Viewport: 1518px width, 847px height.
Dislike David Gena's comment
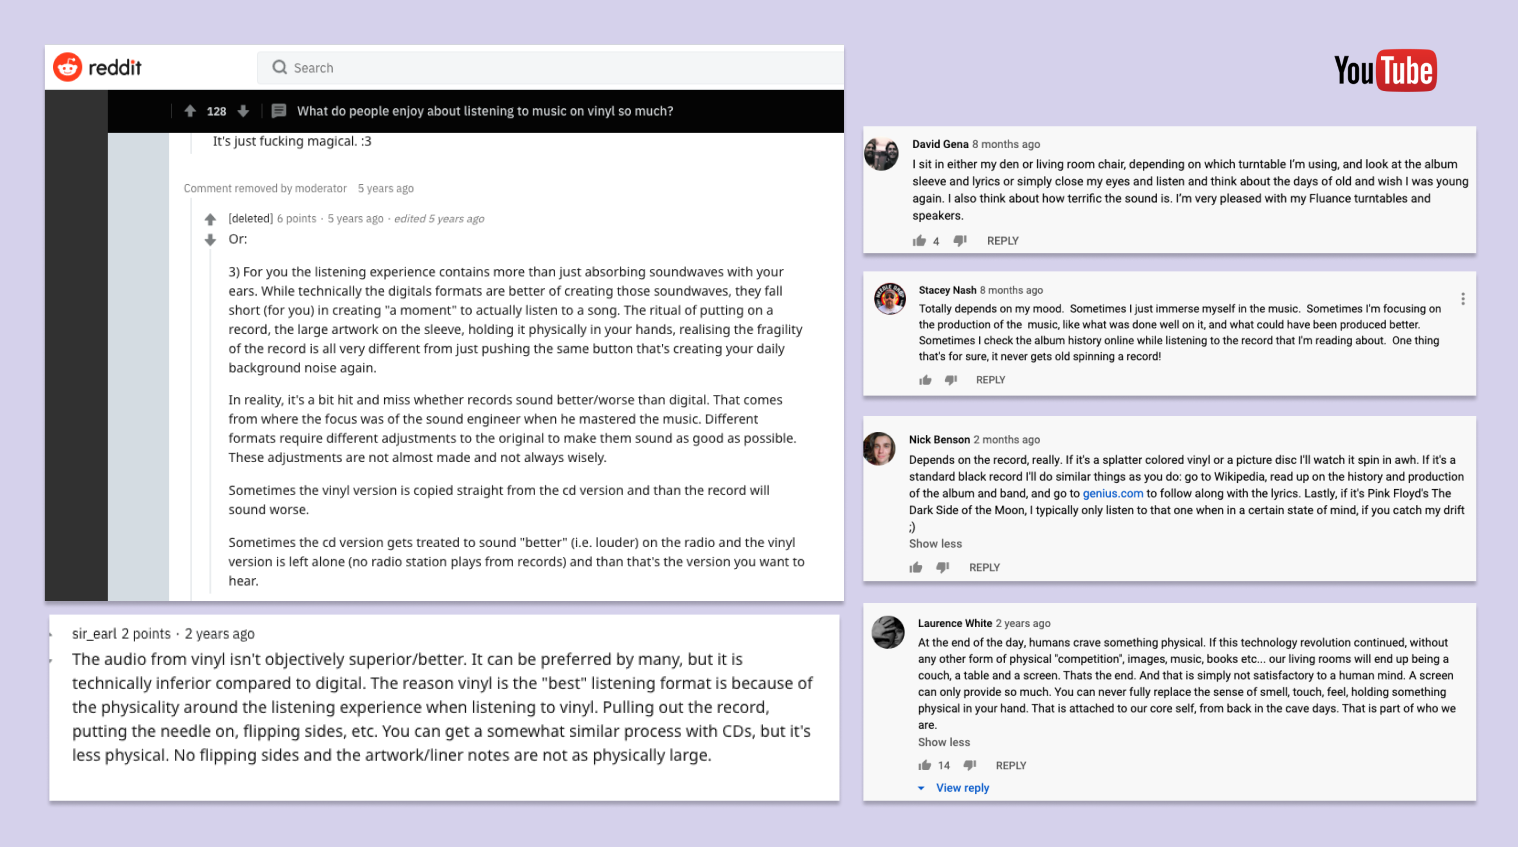point(960,241)
